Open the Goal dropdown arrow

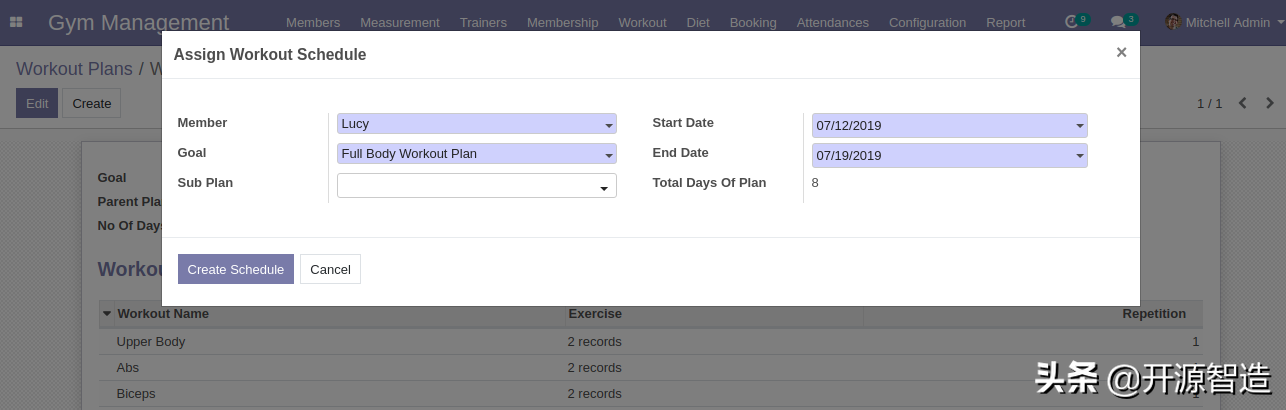click(608, 156)
